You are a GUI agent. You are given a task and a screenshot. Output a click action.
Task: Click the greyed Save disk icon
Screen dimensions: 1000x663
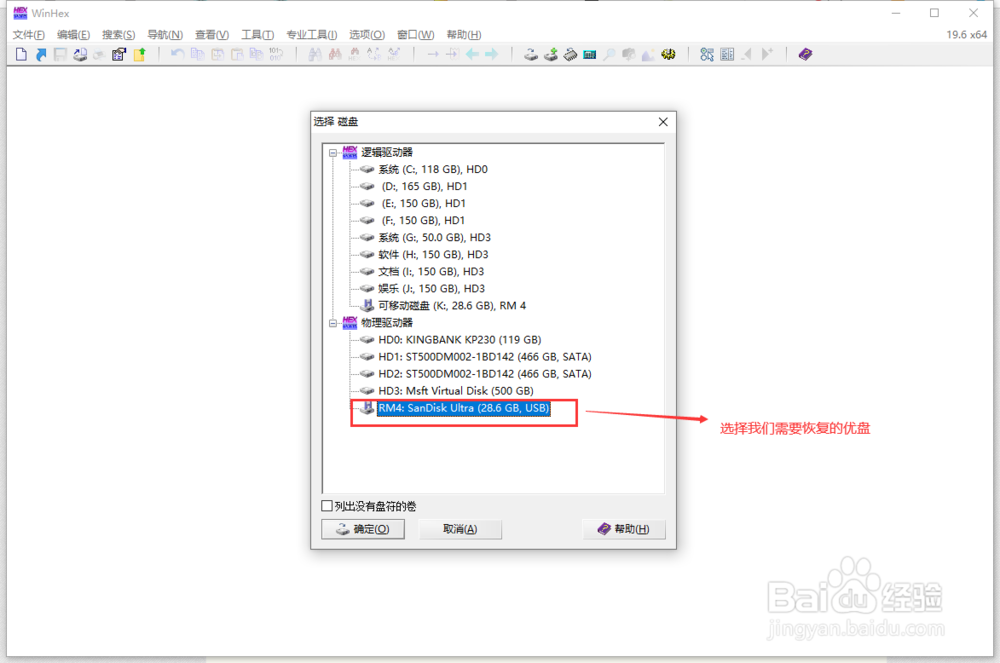[60, 54]
